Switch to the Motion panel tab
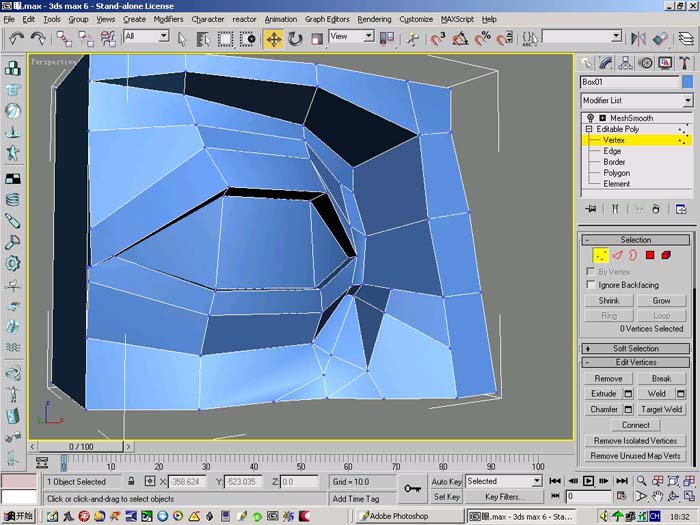This screenshot has height=525, width=700. point(645,63)
